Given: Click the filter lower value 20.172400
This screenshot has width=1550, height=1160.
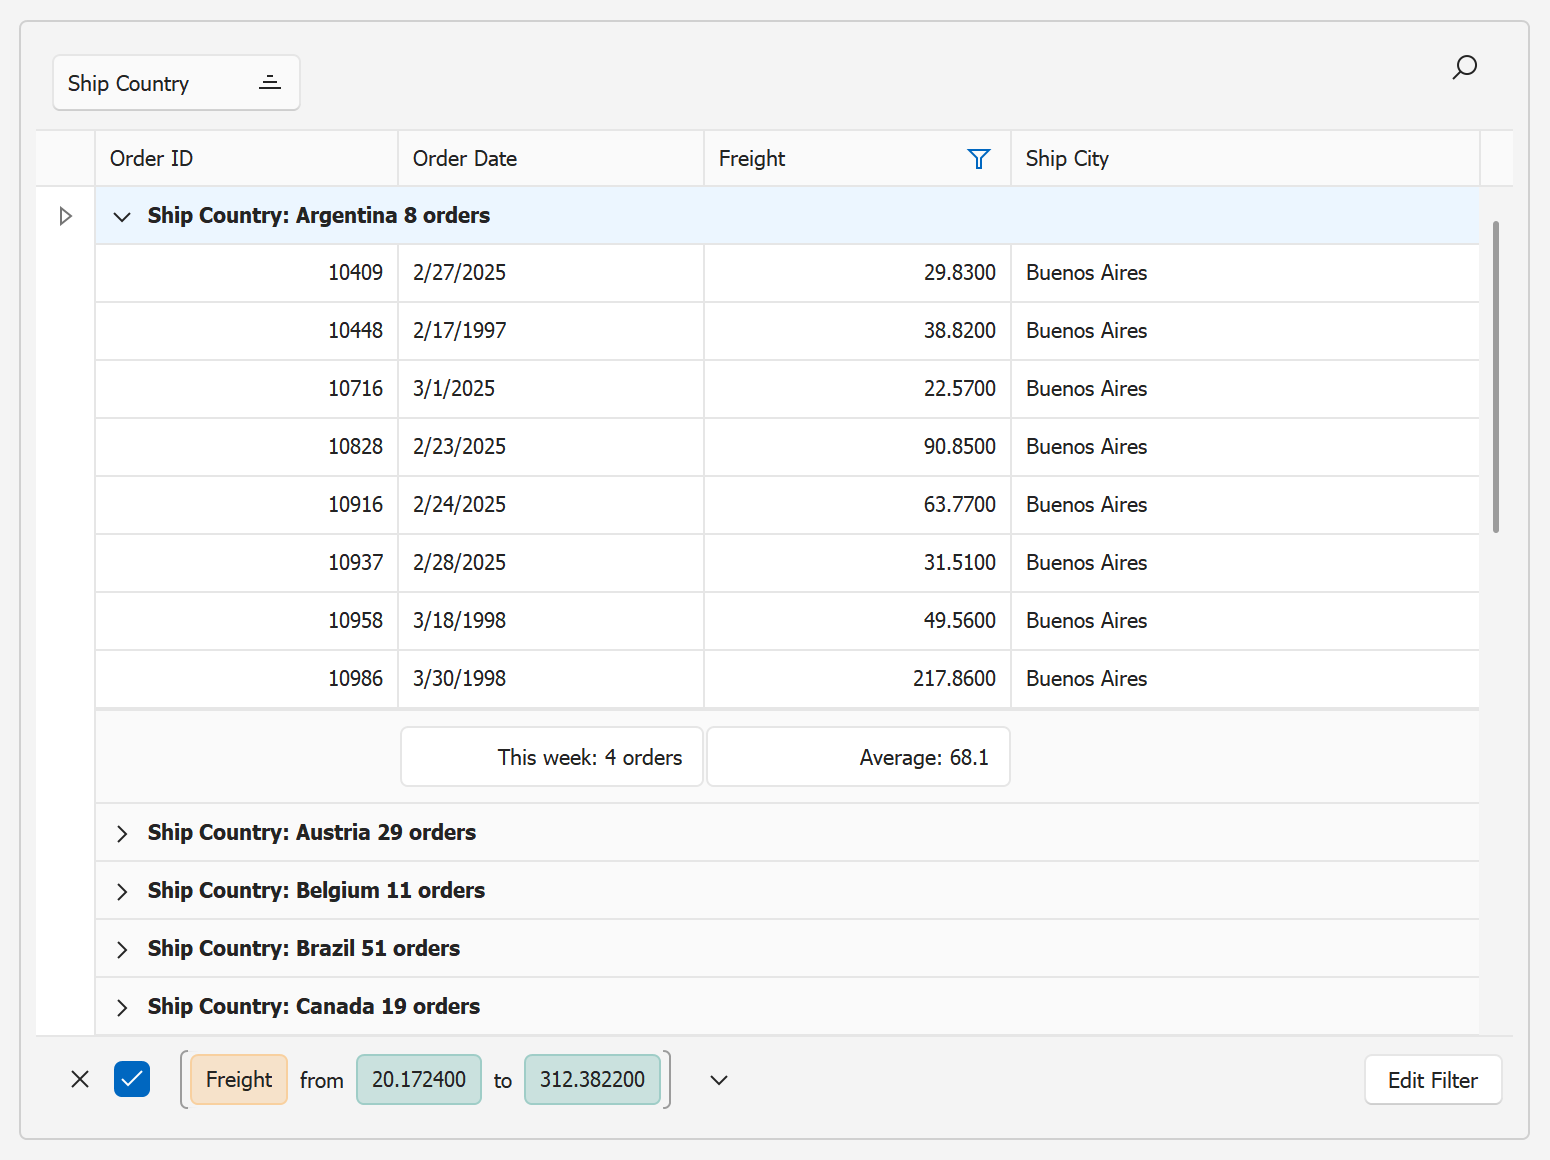Looking at the screenshot, I should tap(419, 1080).
